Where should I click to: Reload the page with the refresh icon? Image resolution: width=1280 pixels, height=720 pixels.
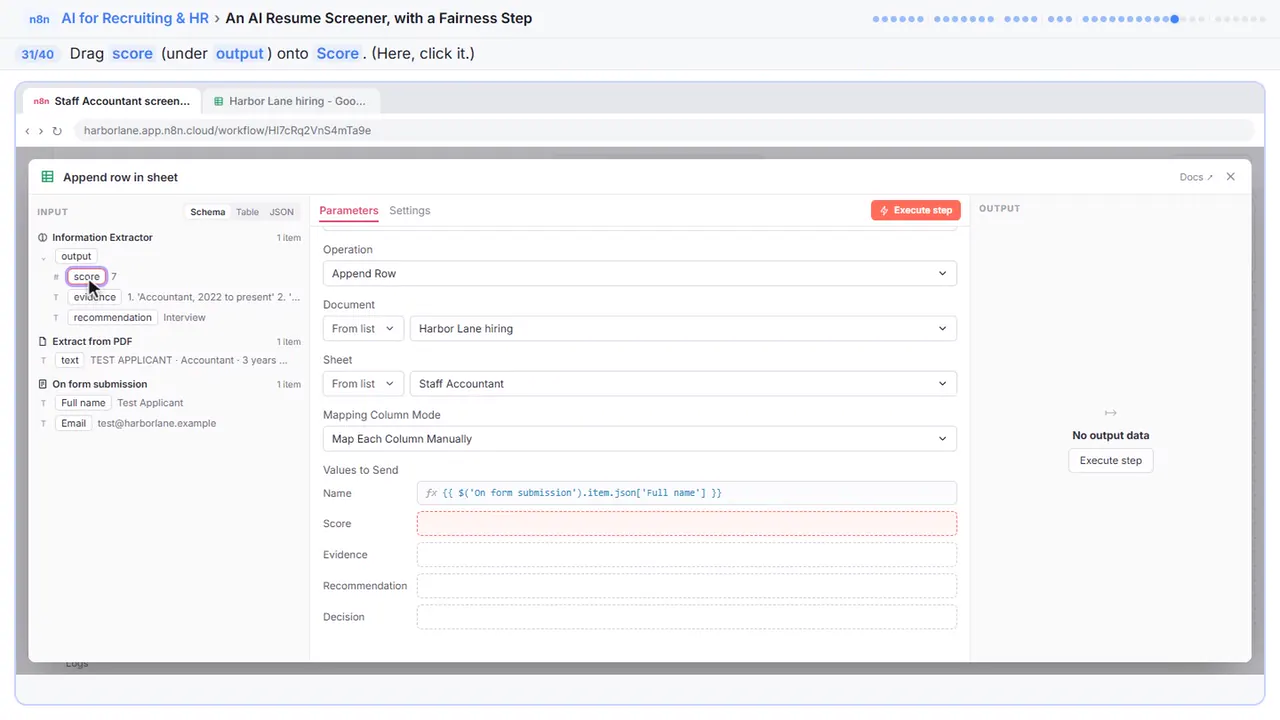(x=57, y=131)
